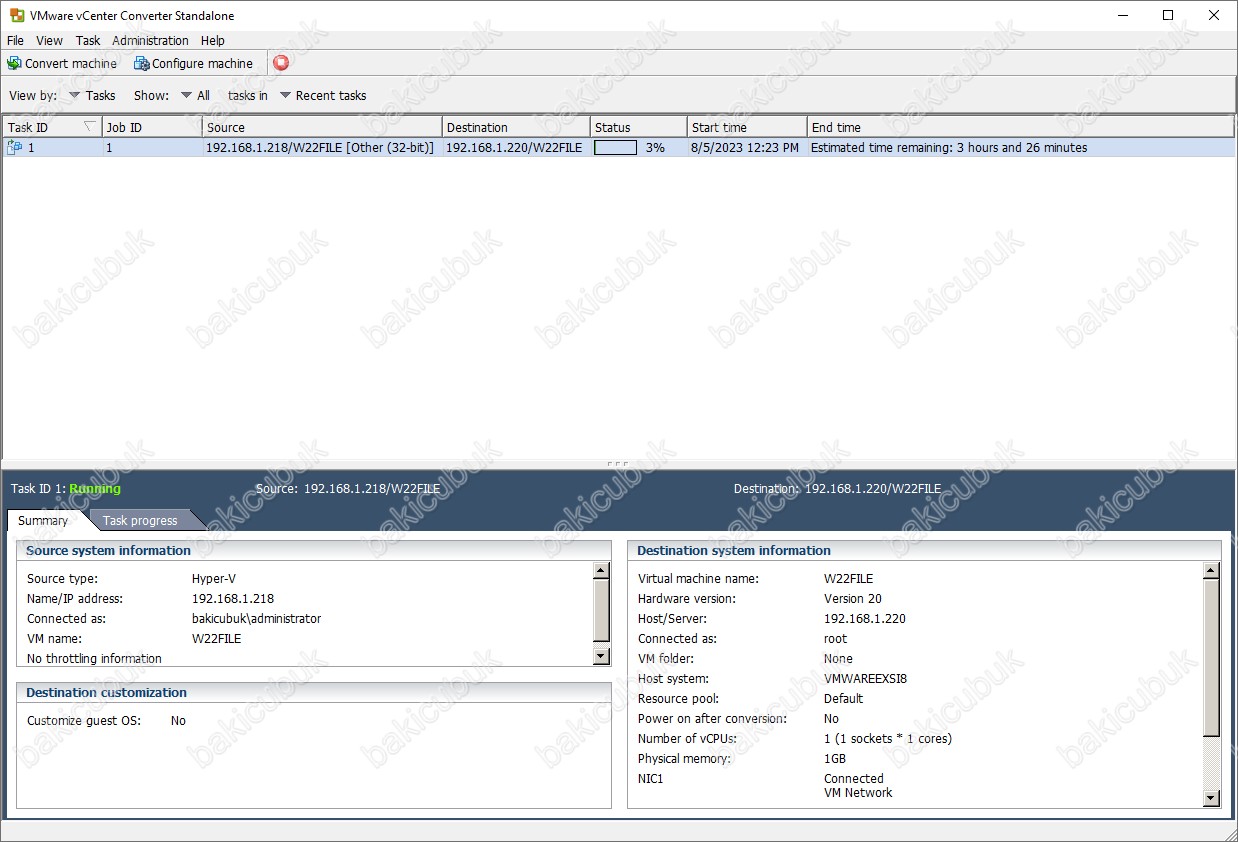Click the Source system information heading
The height and width of the screenshot is (842, 1238).
pos(108,551)
